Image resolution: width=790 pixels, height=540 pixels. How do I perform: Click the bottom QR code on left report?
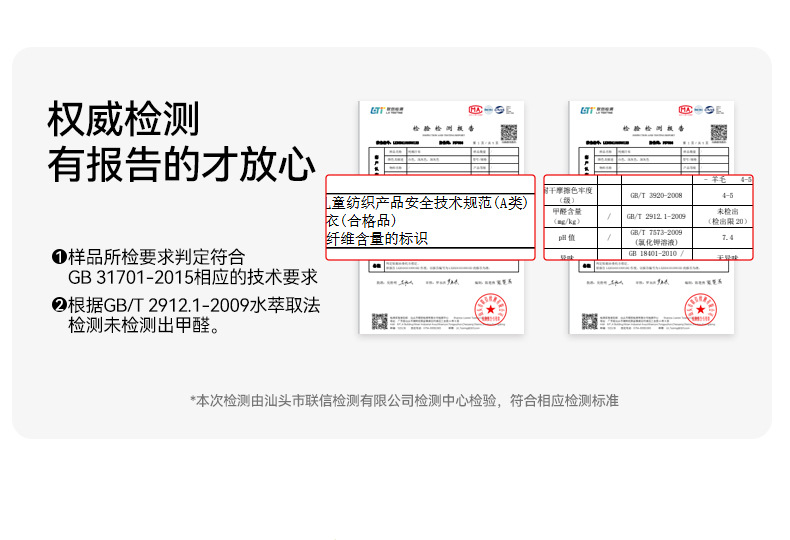coord(380,321)
